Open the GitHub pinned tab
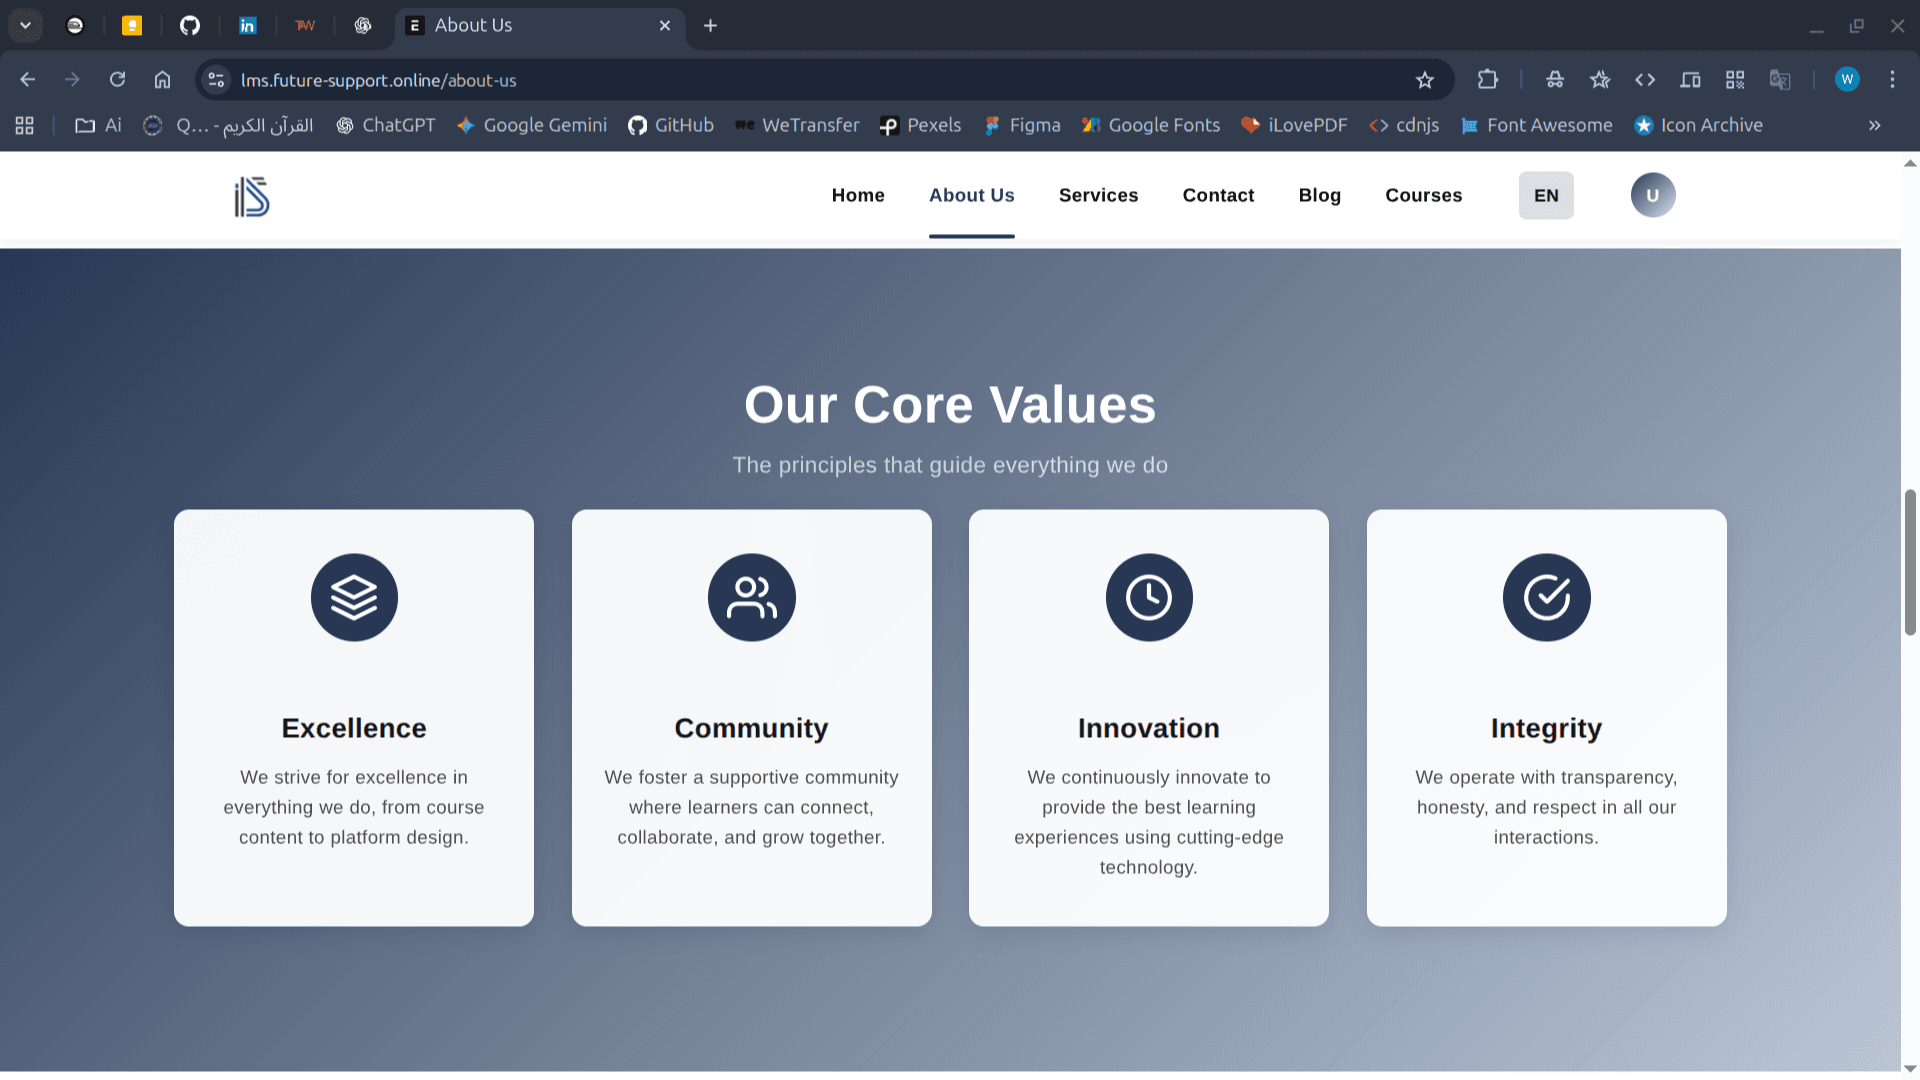 tap(189, 26)
